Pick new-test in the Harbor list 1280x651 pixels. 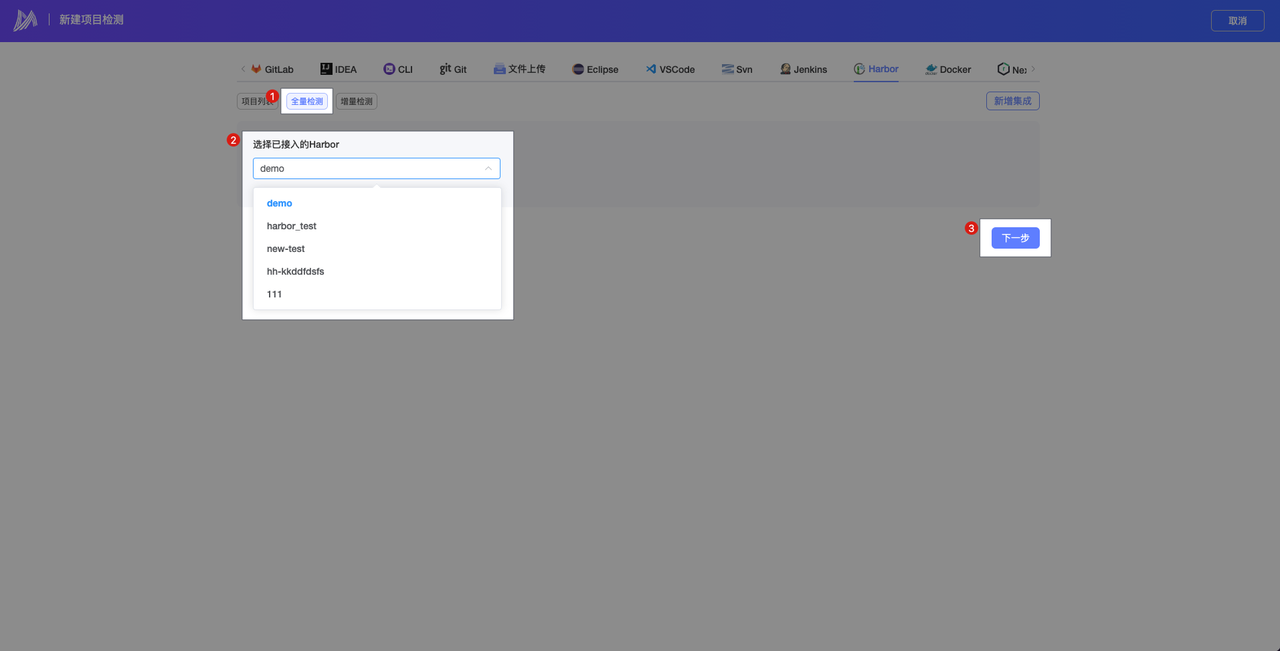(x=286, y=249)
